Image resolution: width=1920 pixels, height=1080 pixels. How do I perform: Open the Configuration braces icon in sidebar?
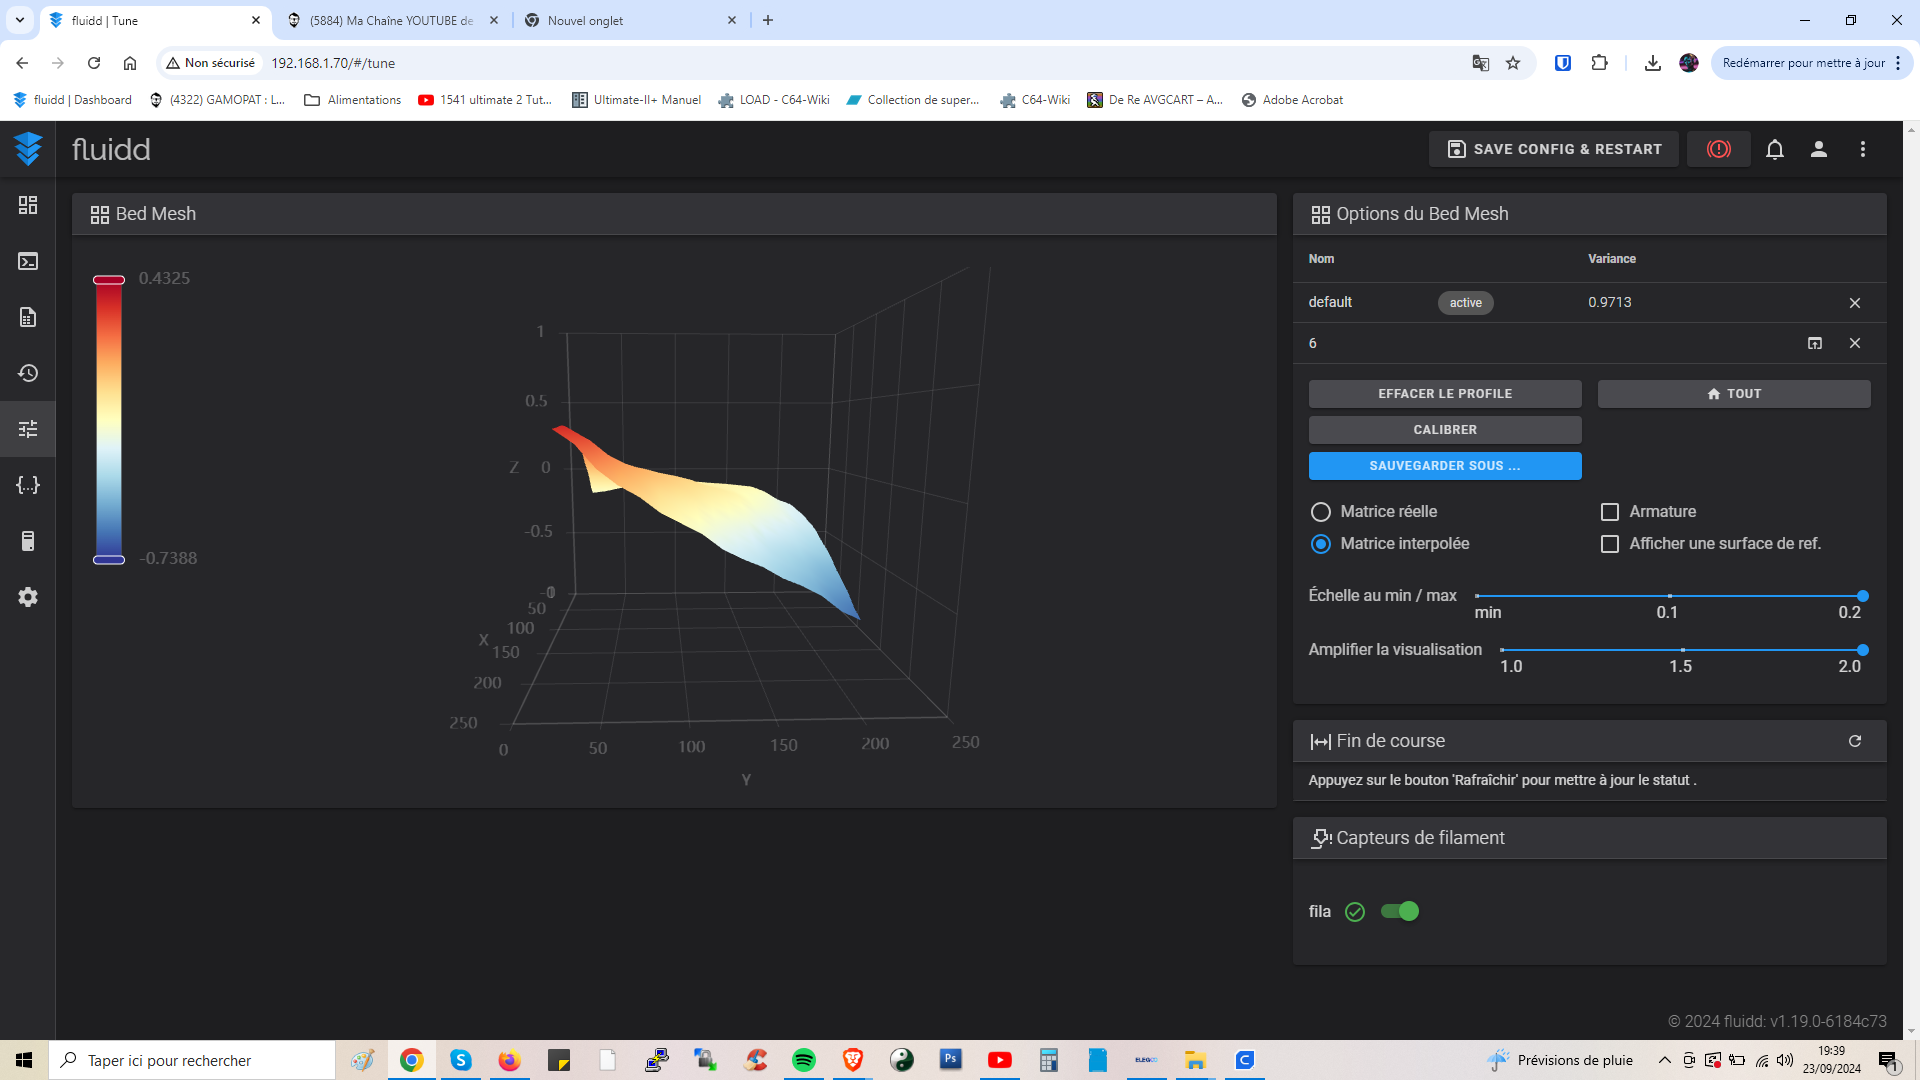[x=28, y=485]
